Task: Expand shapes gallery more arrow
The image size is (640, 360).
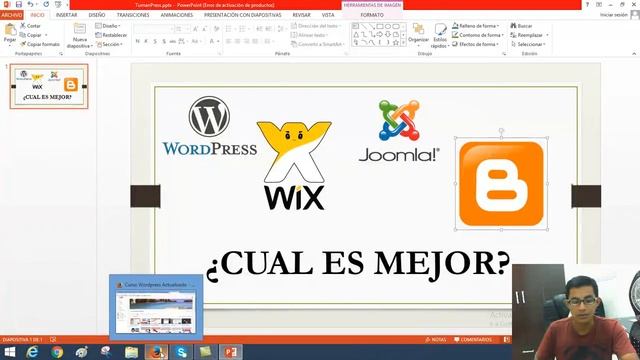Action: [404, 42]
